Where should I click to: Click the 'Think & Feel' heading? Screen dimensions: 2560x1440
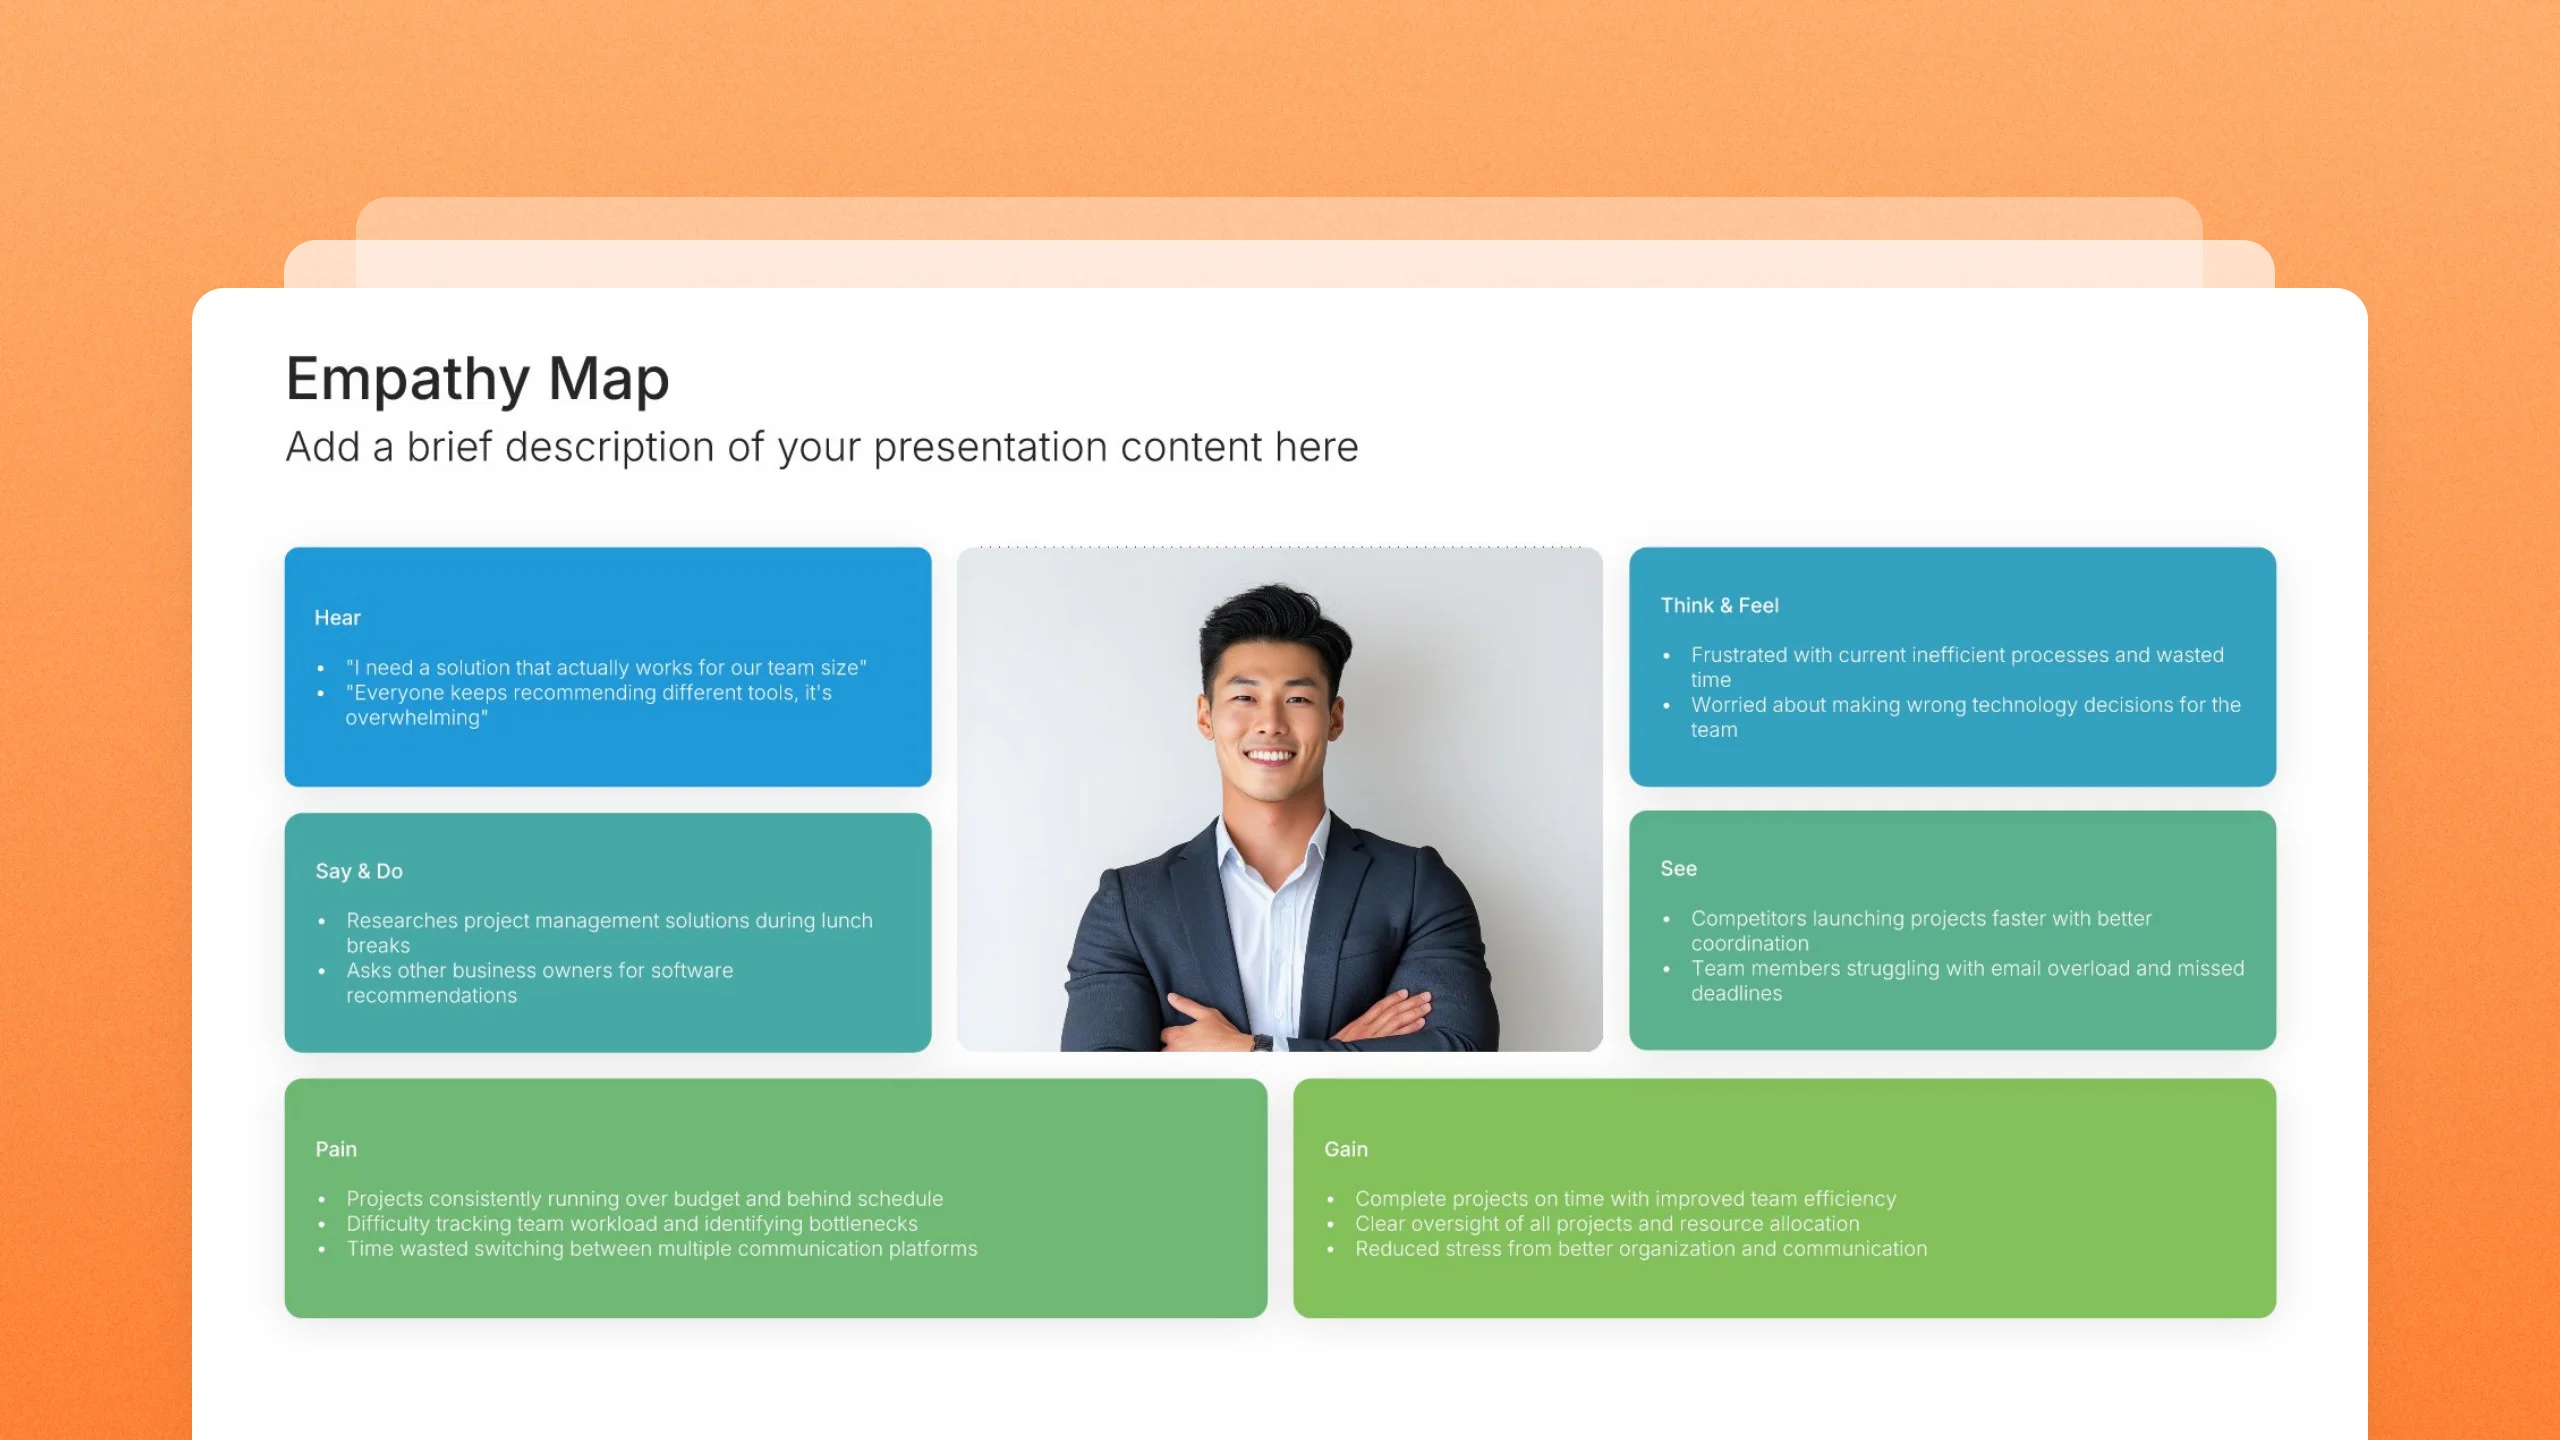pos(1719,605)
